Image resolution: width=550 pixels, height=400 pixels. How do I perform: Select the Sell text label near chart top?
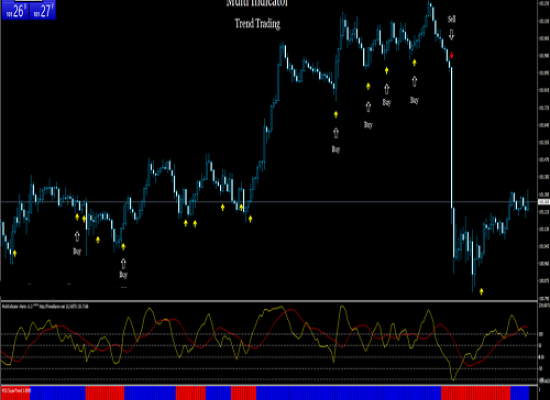(x=451, y=19)
